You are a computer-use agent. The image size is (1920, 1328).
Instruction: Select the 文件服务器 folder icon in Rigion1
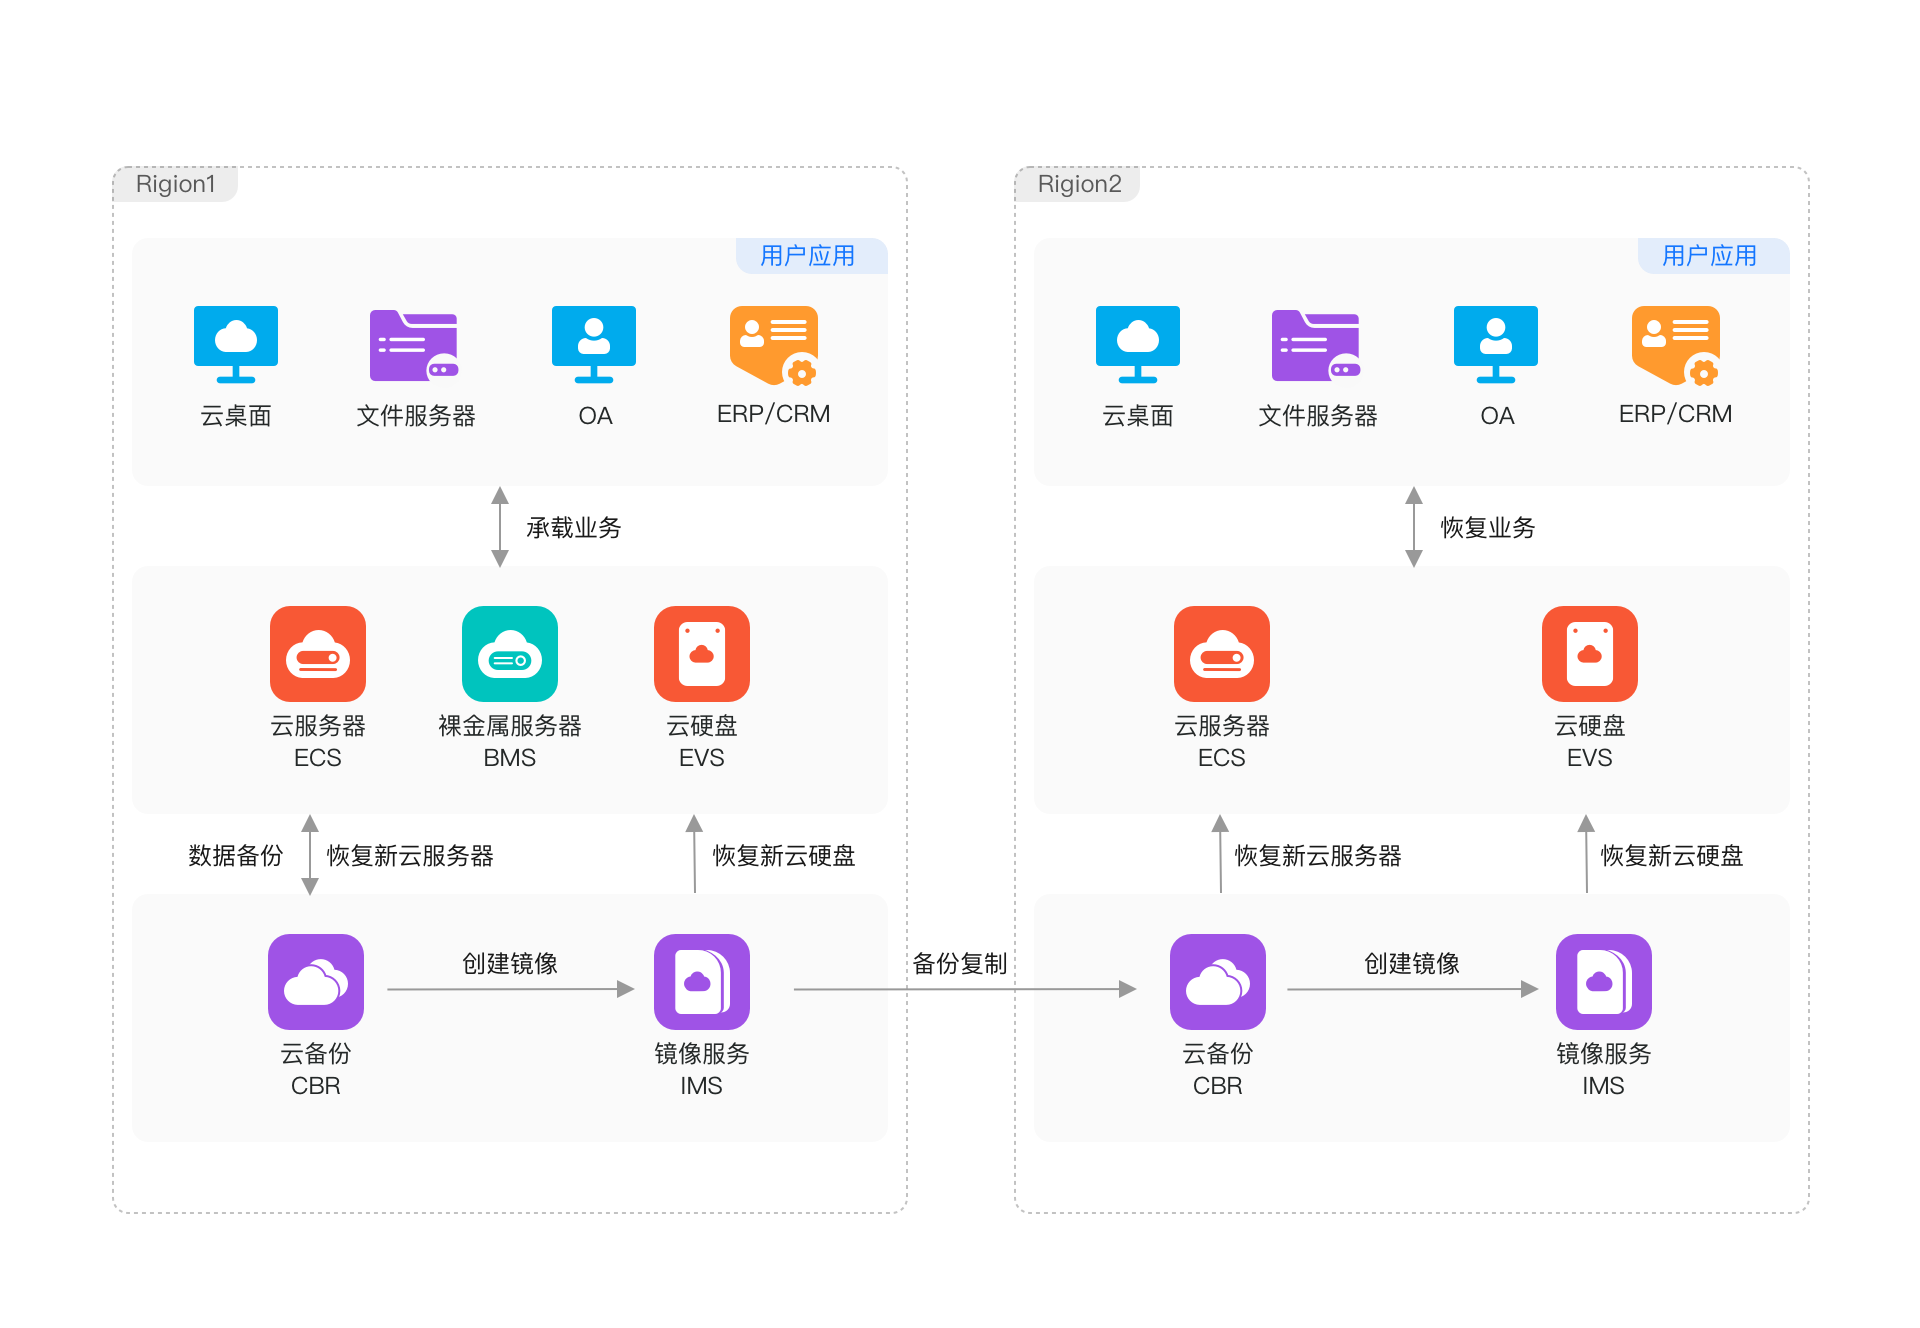pyautogui.click(x=414, y=346)
